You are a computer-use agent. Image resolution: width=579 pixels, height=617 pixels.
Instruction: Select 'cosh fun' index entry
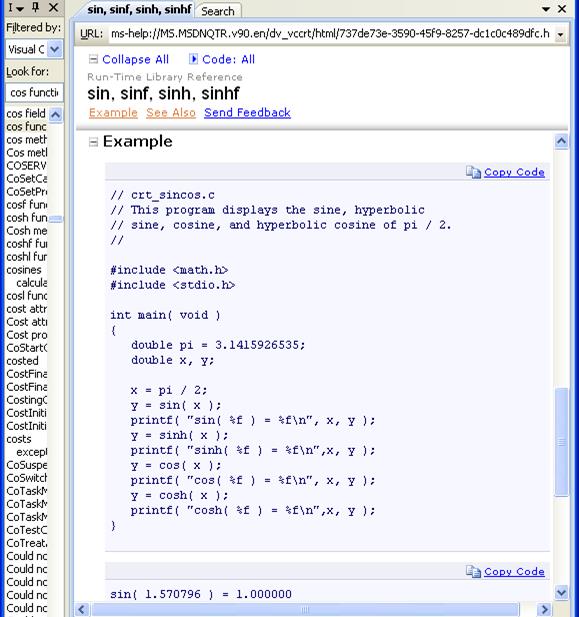[x=26, y=218]
